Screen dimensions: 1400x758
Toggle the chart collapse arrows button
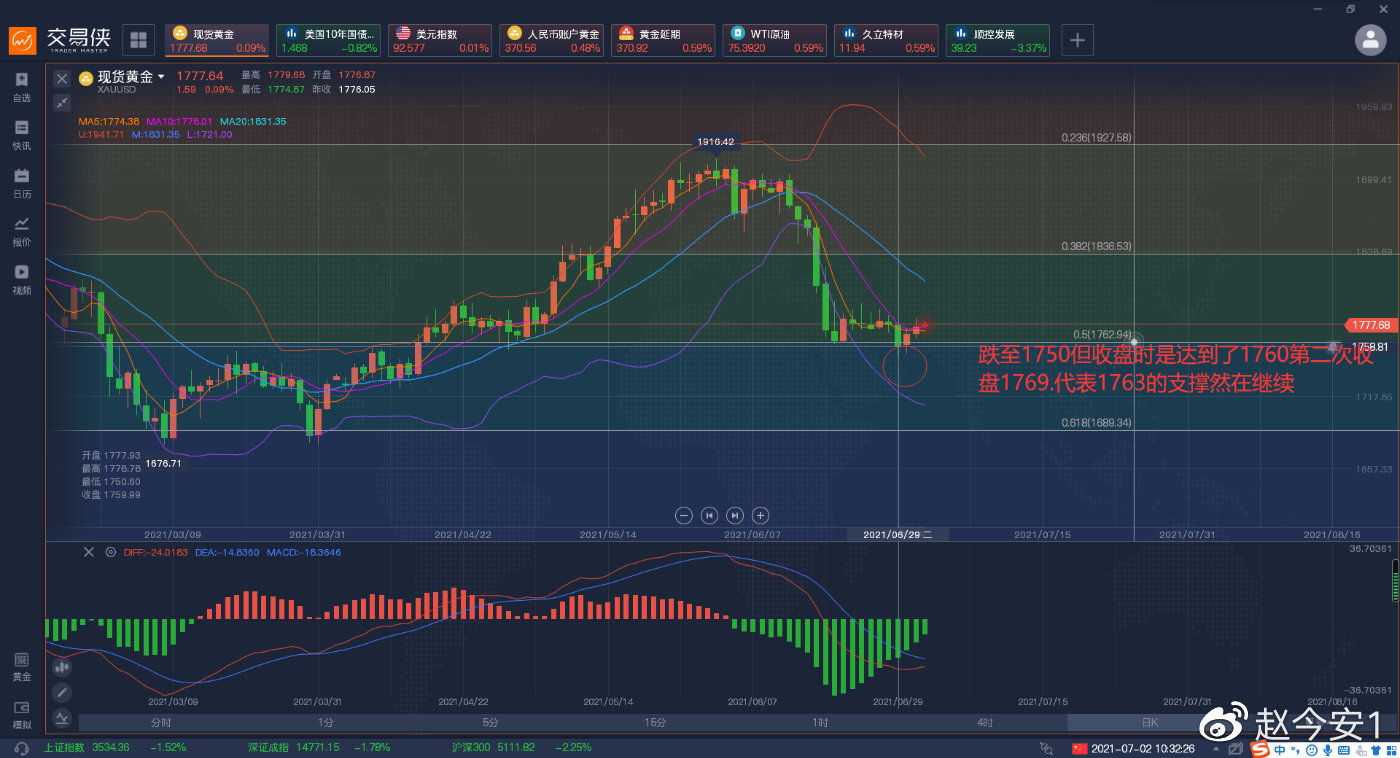62,102
